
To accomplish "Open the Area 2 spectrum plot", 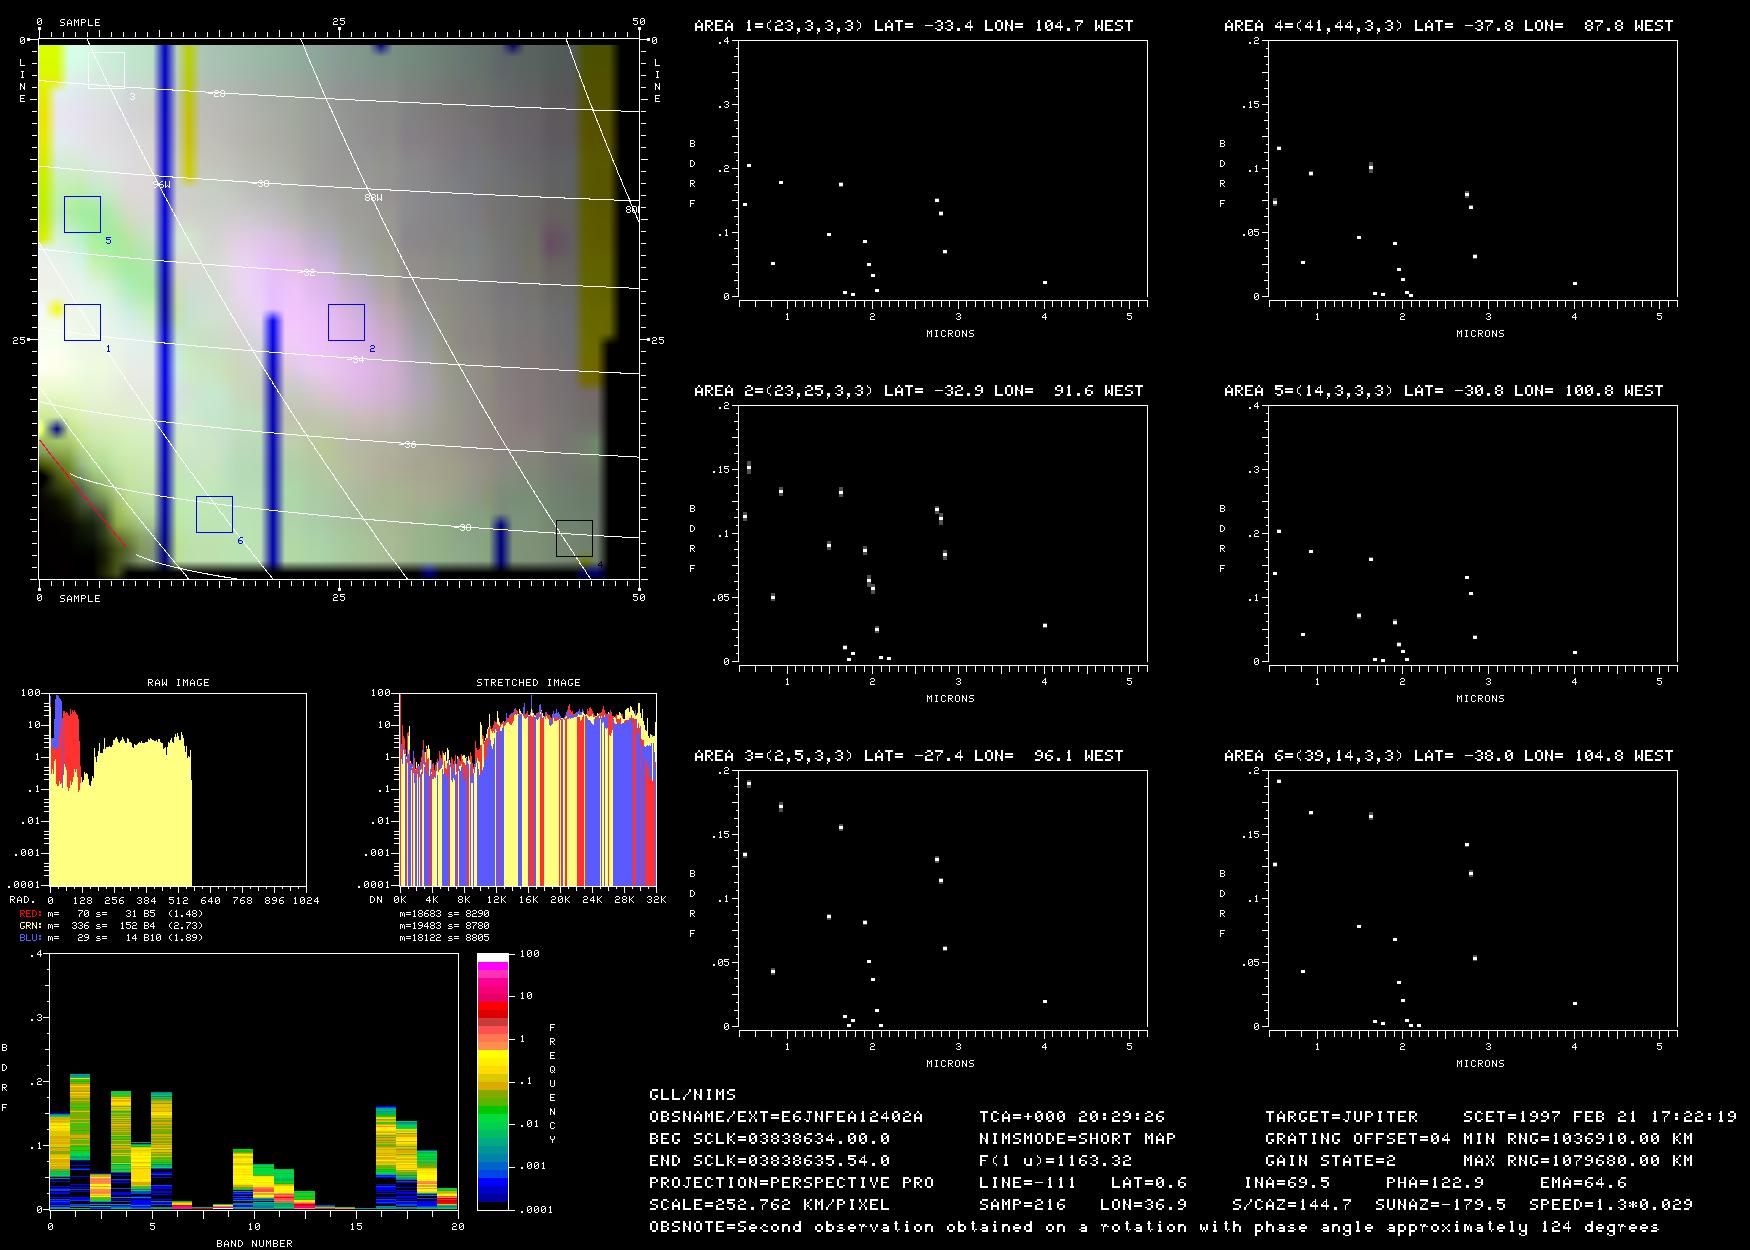I will pyautogui.click(x=942, y=535).
